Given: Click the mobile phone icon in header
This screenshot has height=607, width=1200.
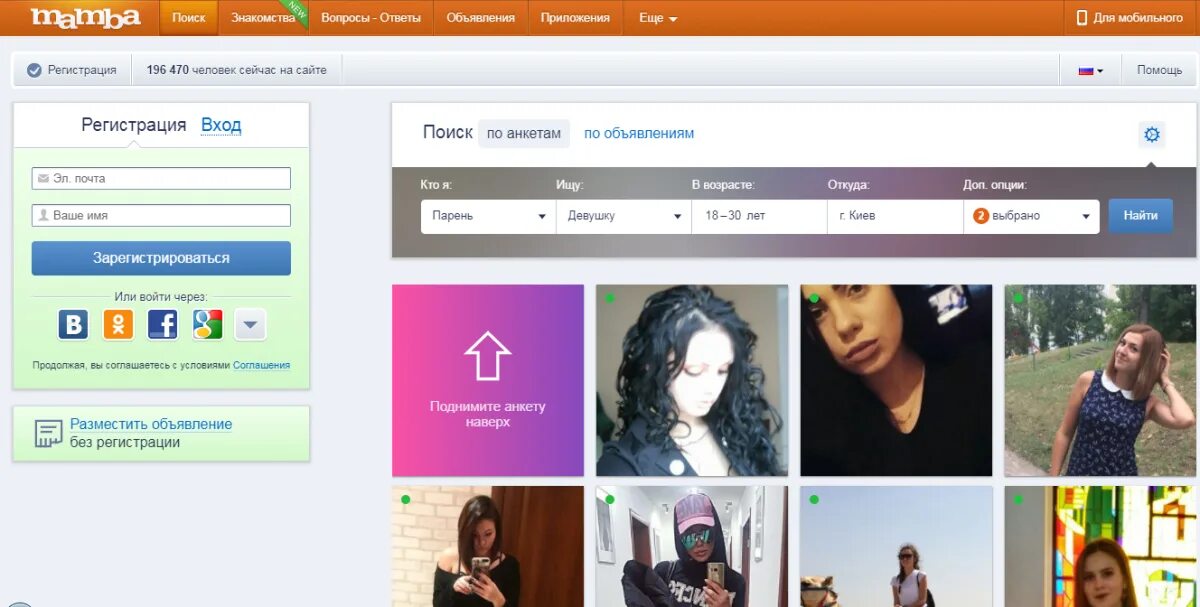Looking at the screenshot, I should pyautogui.click(x=1081, y=18).
